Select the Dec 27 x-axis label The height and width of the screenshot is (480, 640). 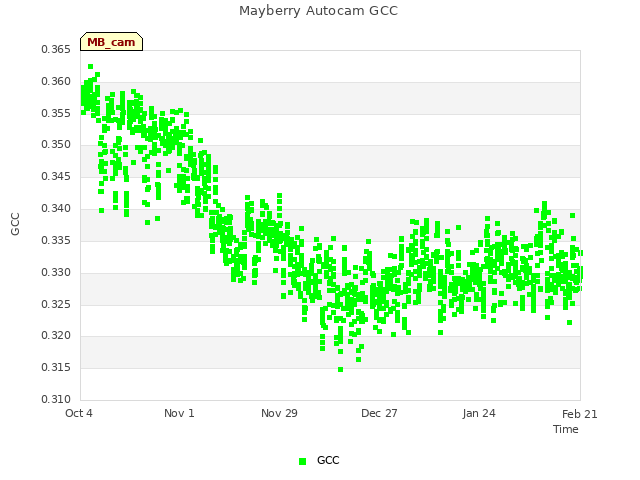[379, 413]
